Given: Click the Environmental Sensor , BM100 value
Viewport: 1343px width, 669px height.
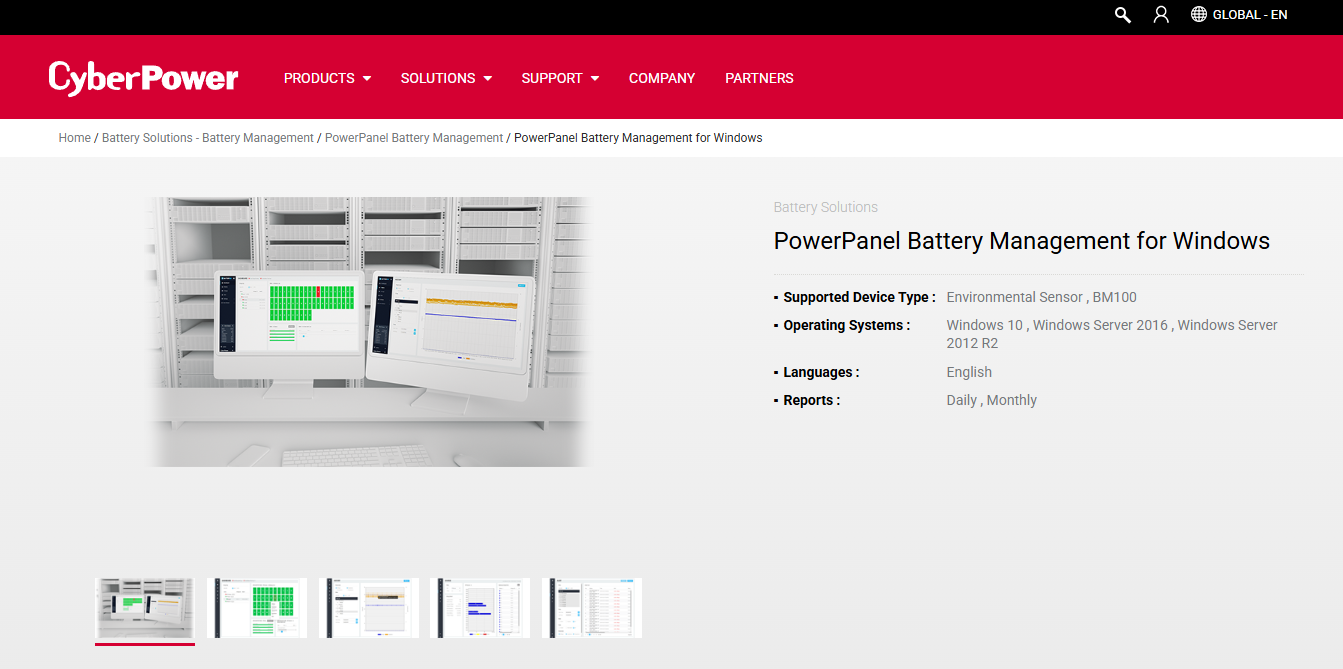Looking at the screenshot, I should pos(1041,297).
